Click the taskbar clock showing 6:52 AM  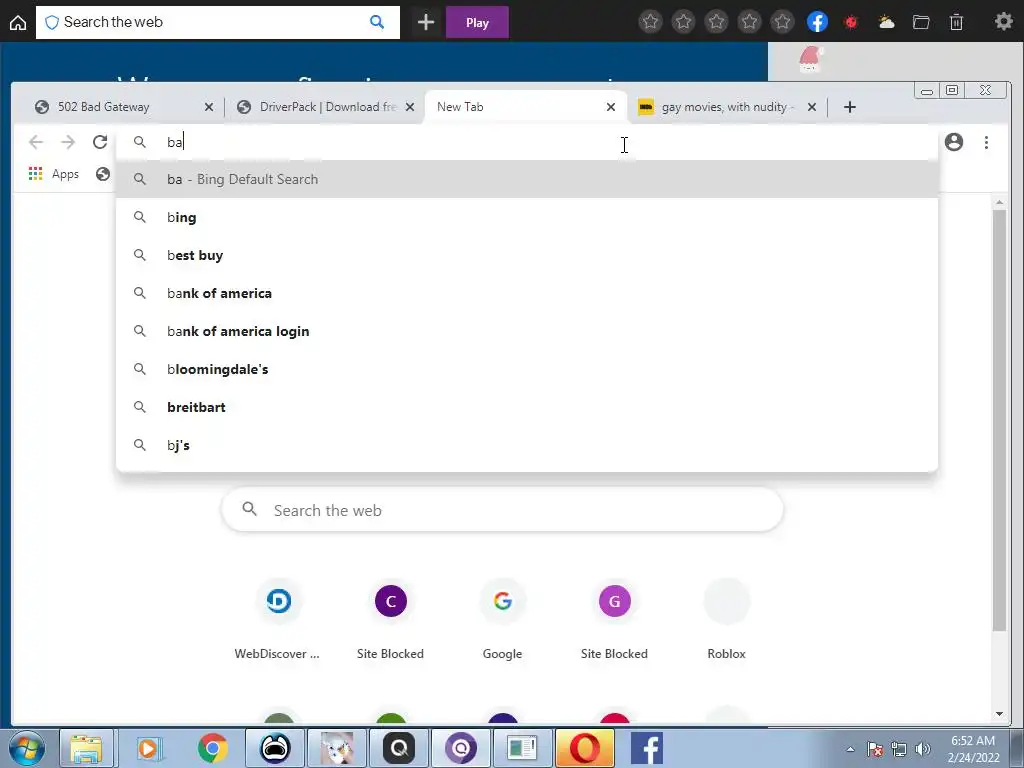tap(973, 749)
